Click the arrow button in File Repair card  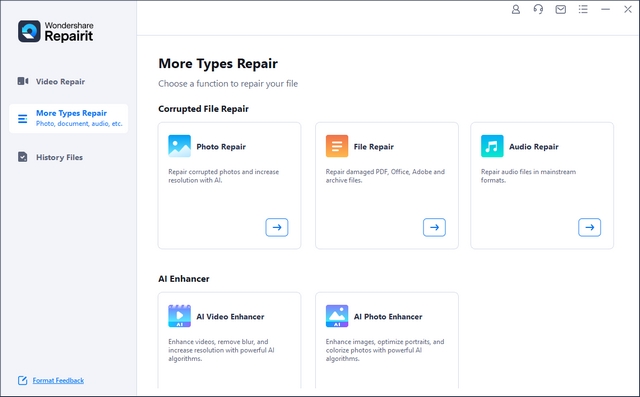tap(434, 227)
